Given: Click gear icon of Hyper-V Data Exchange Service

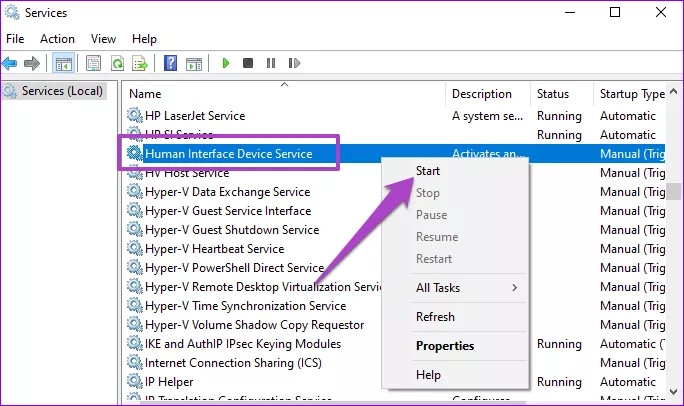Looking at the screenshot, I should pos(135,191).
